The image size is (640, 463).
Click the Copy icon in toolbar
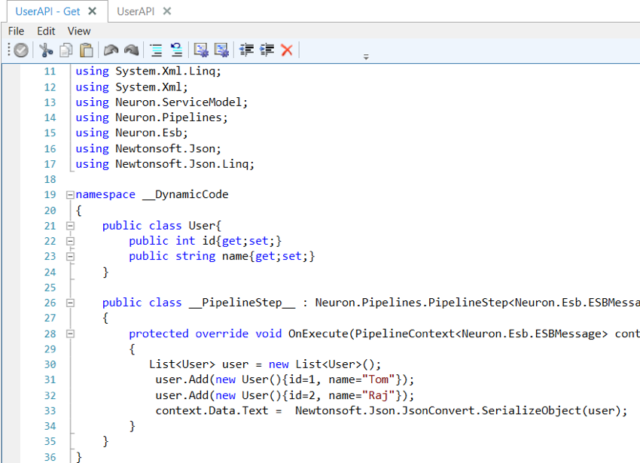point(66,50)
